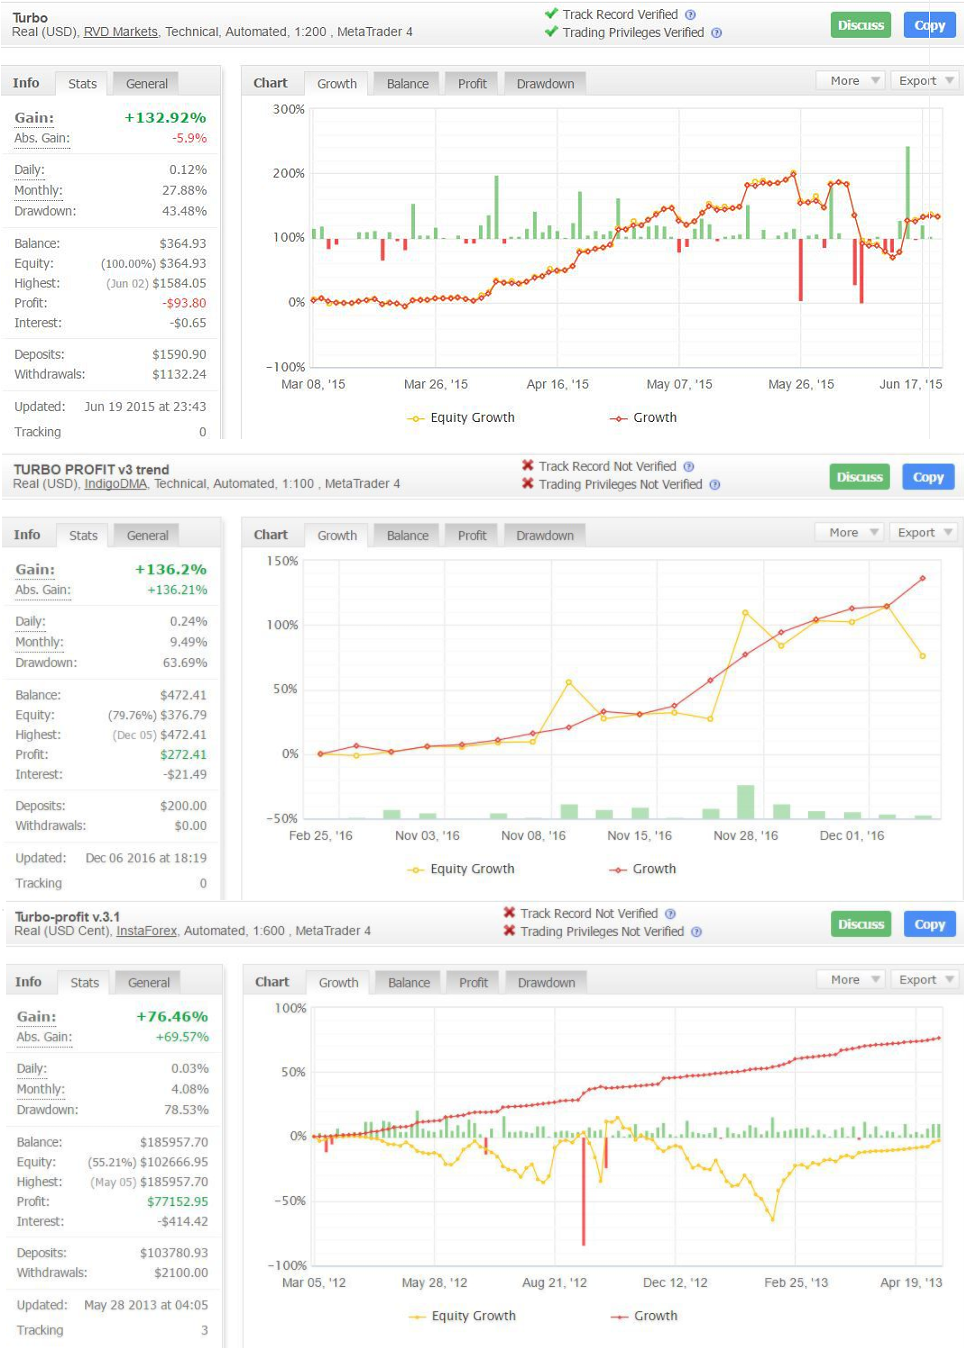Viewport: 964px width, 1348px height.
Task: Click Copy button for Turbo-profit v.3.1
Action: coord(930,924)
